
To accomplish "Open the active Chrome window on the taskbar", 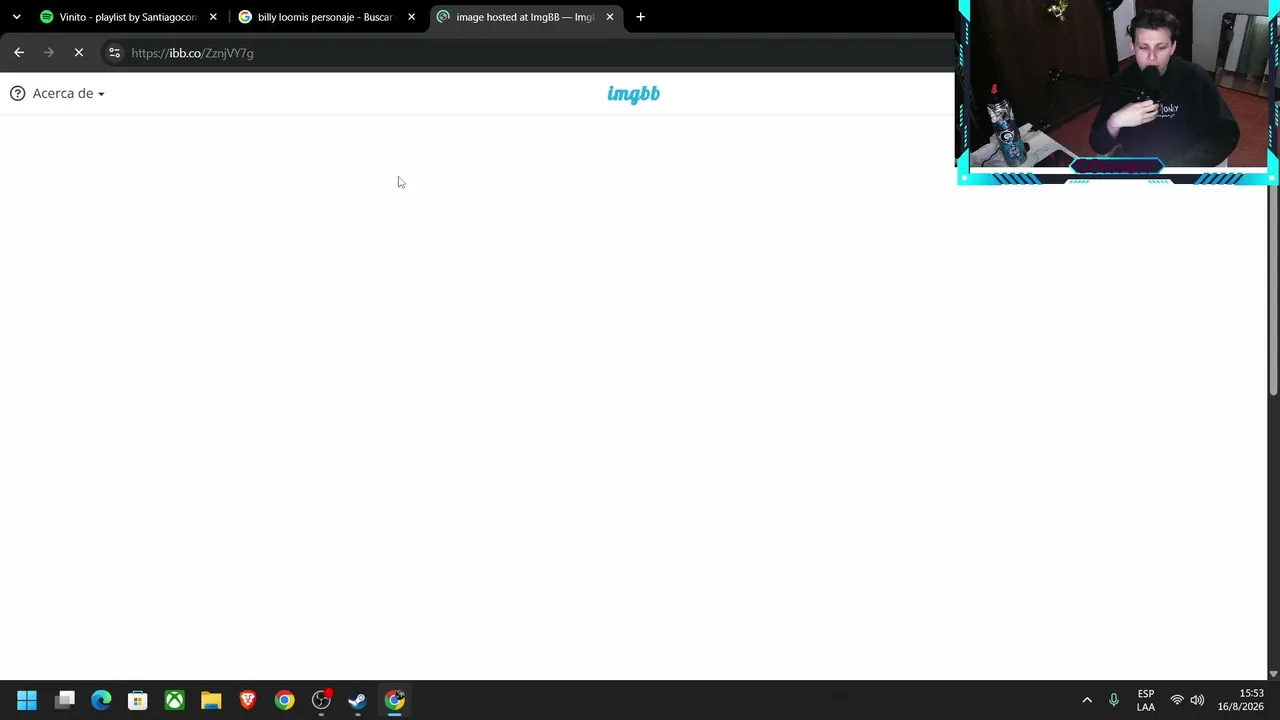I will tap(395, 700).
